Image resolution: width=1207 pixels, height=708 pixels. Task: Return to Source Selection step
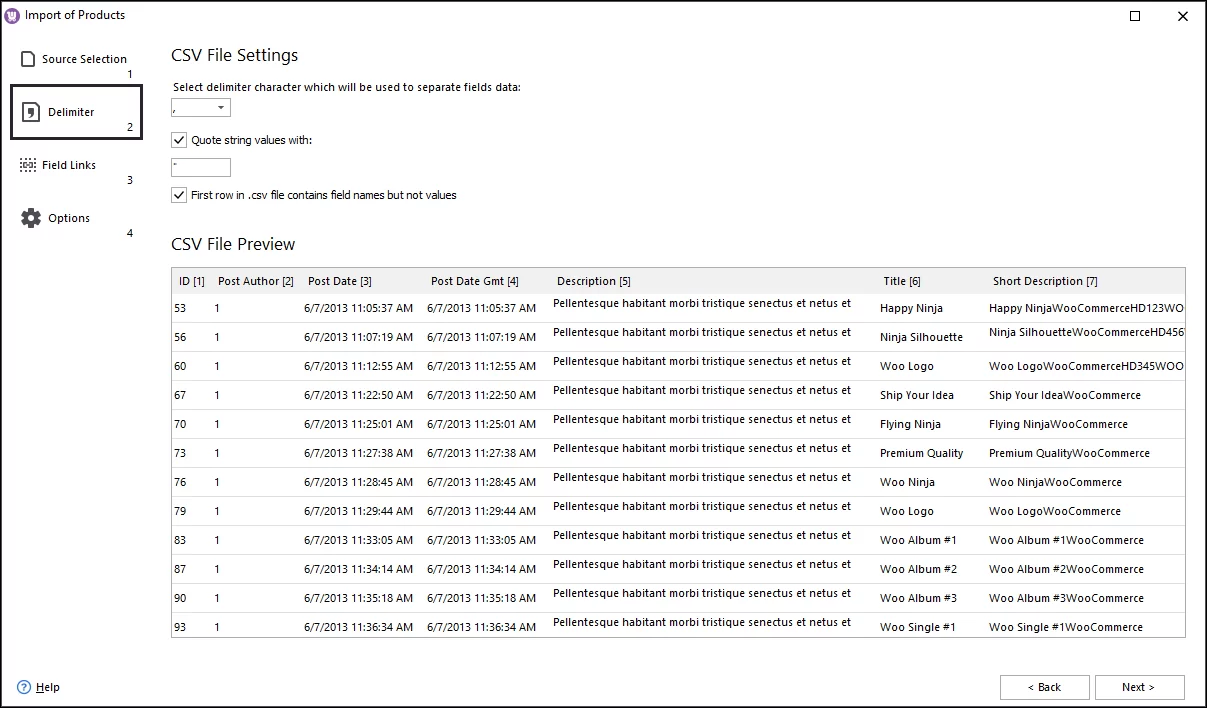click(x=80, y=59)
